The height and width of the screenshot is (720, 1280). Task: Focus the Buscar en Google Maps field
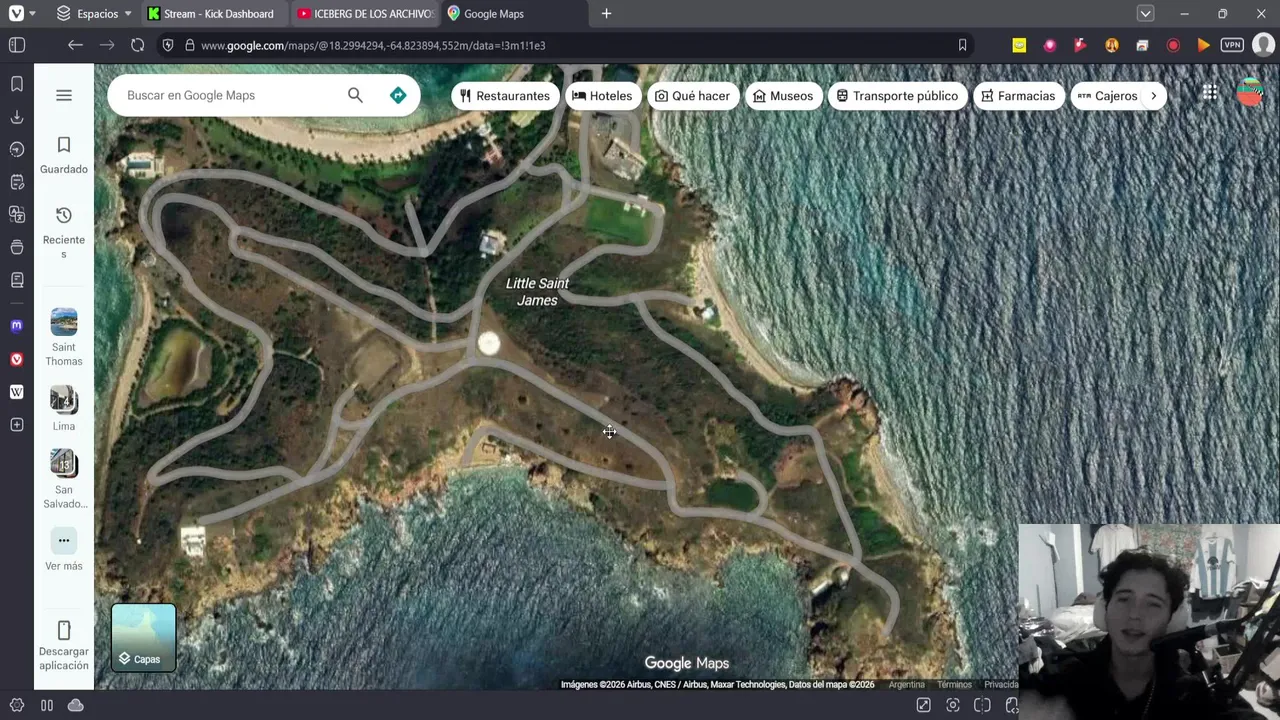pos(230,95)
